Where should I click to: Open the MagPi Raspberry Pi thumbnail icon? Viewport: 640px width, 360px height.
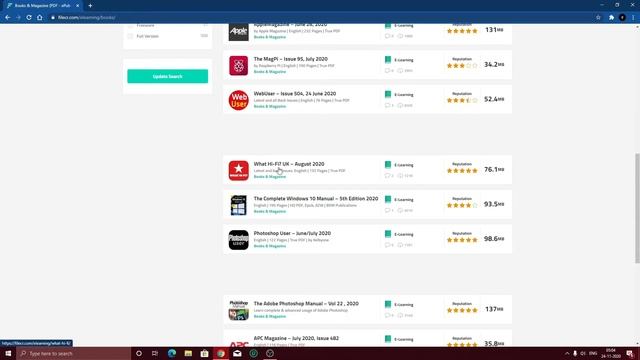pos(238,66)
